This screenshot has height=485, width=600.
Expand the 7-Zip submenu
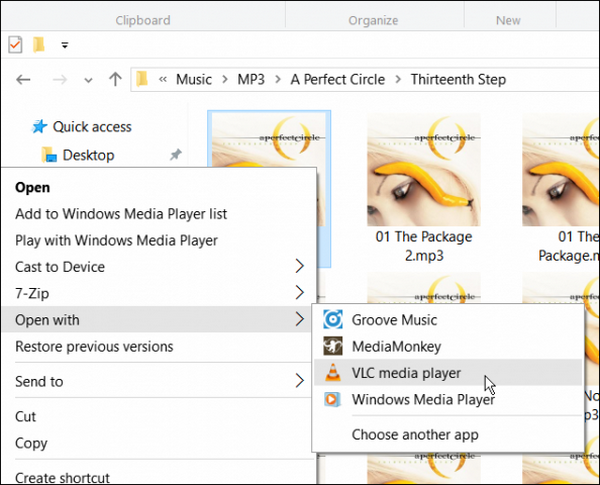299,293
